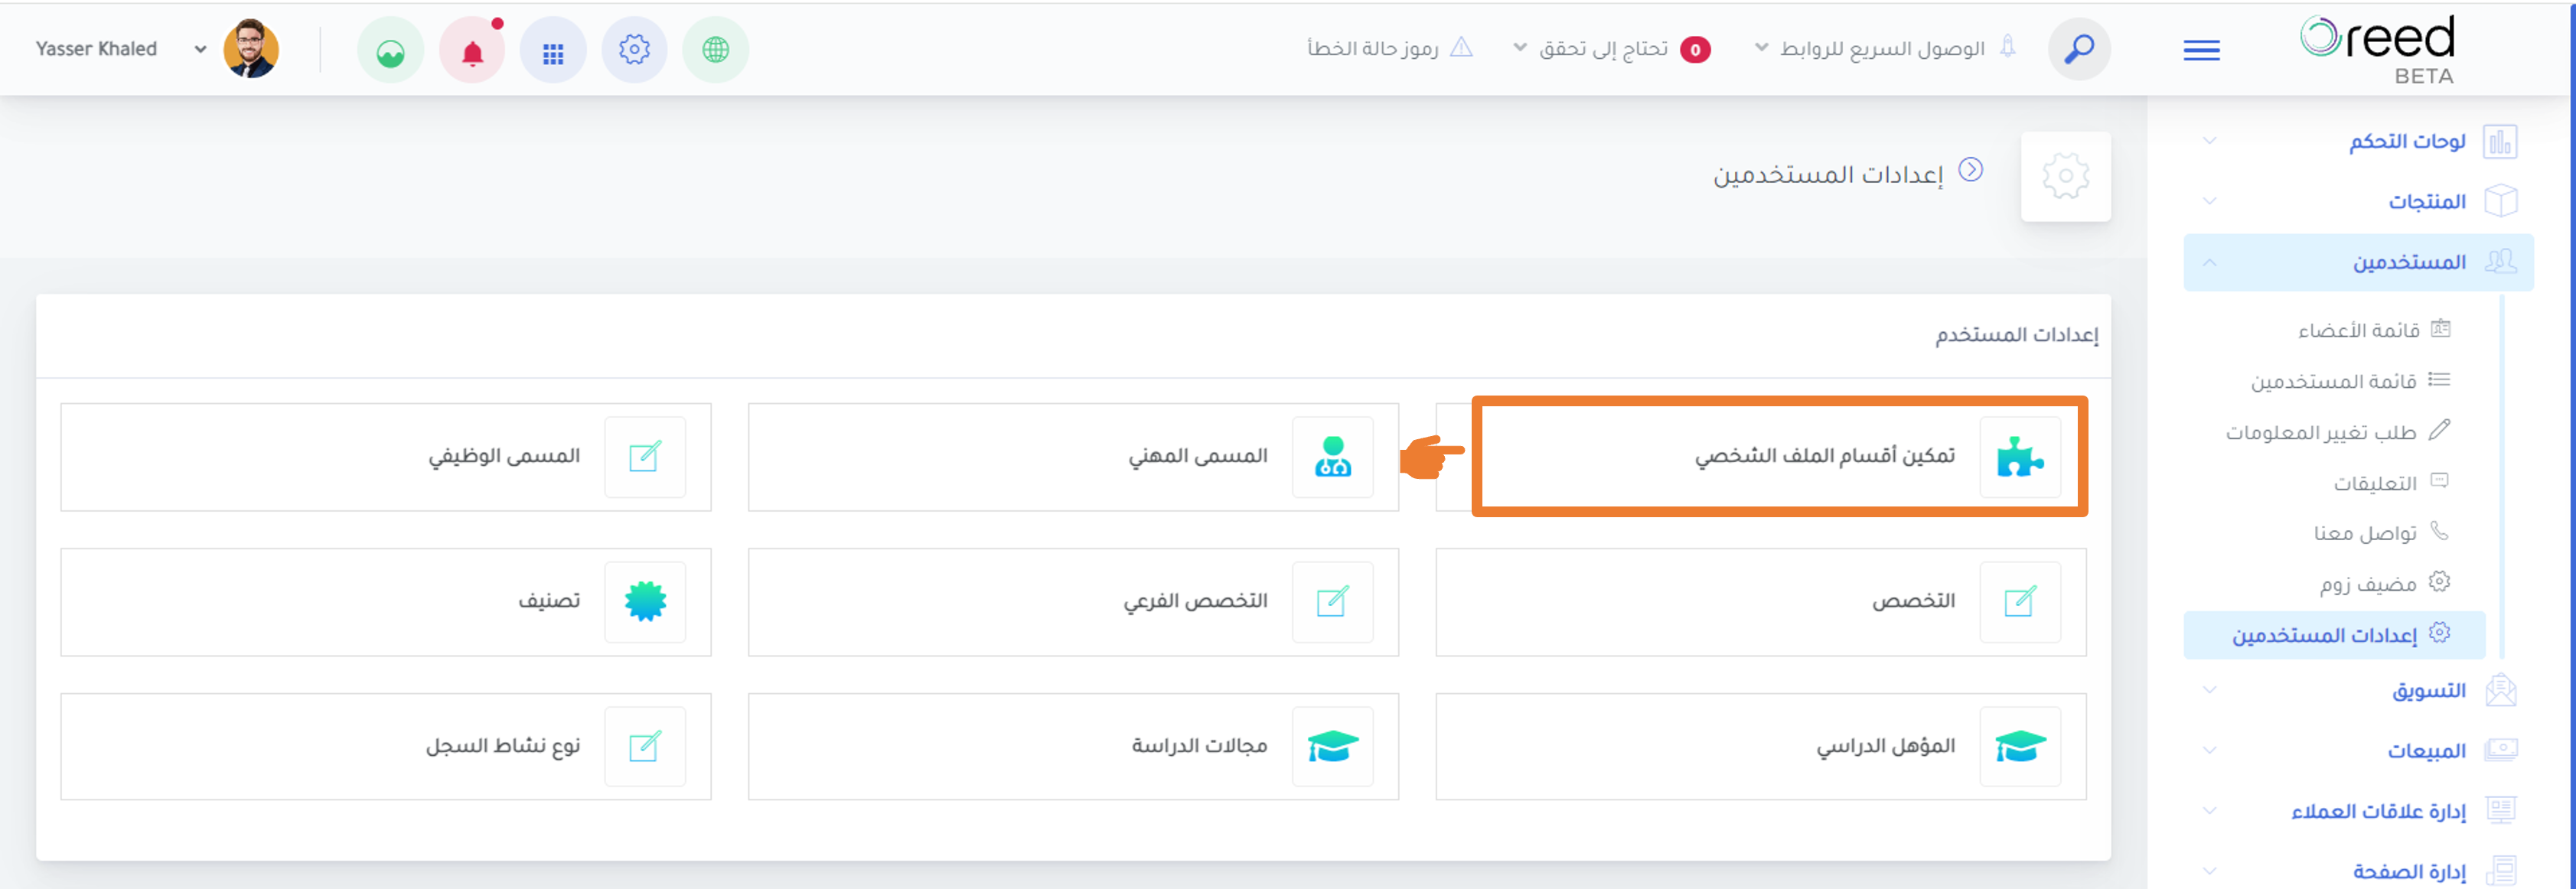Open the apps grid icon
The height and width of the screenshot is (889, 2576).
coord(553,50)
